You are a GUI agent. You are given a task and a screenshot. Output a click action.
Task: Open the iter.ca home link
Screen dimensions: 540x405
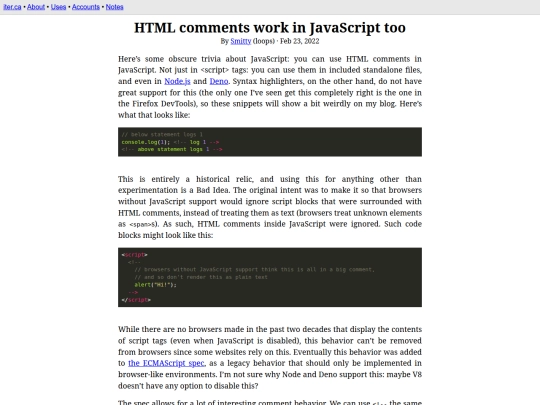pos(12,7)
